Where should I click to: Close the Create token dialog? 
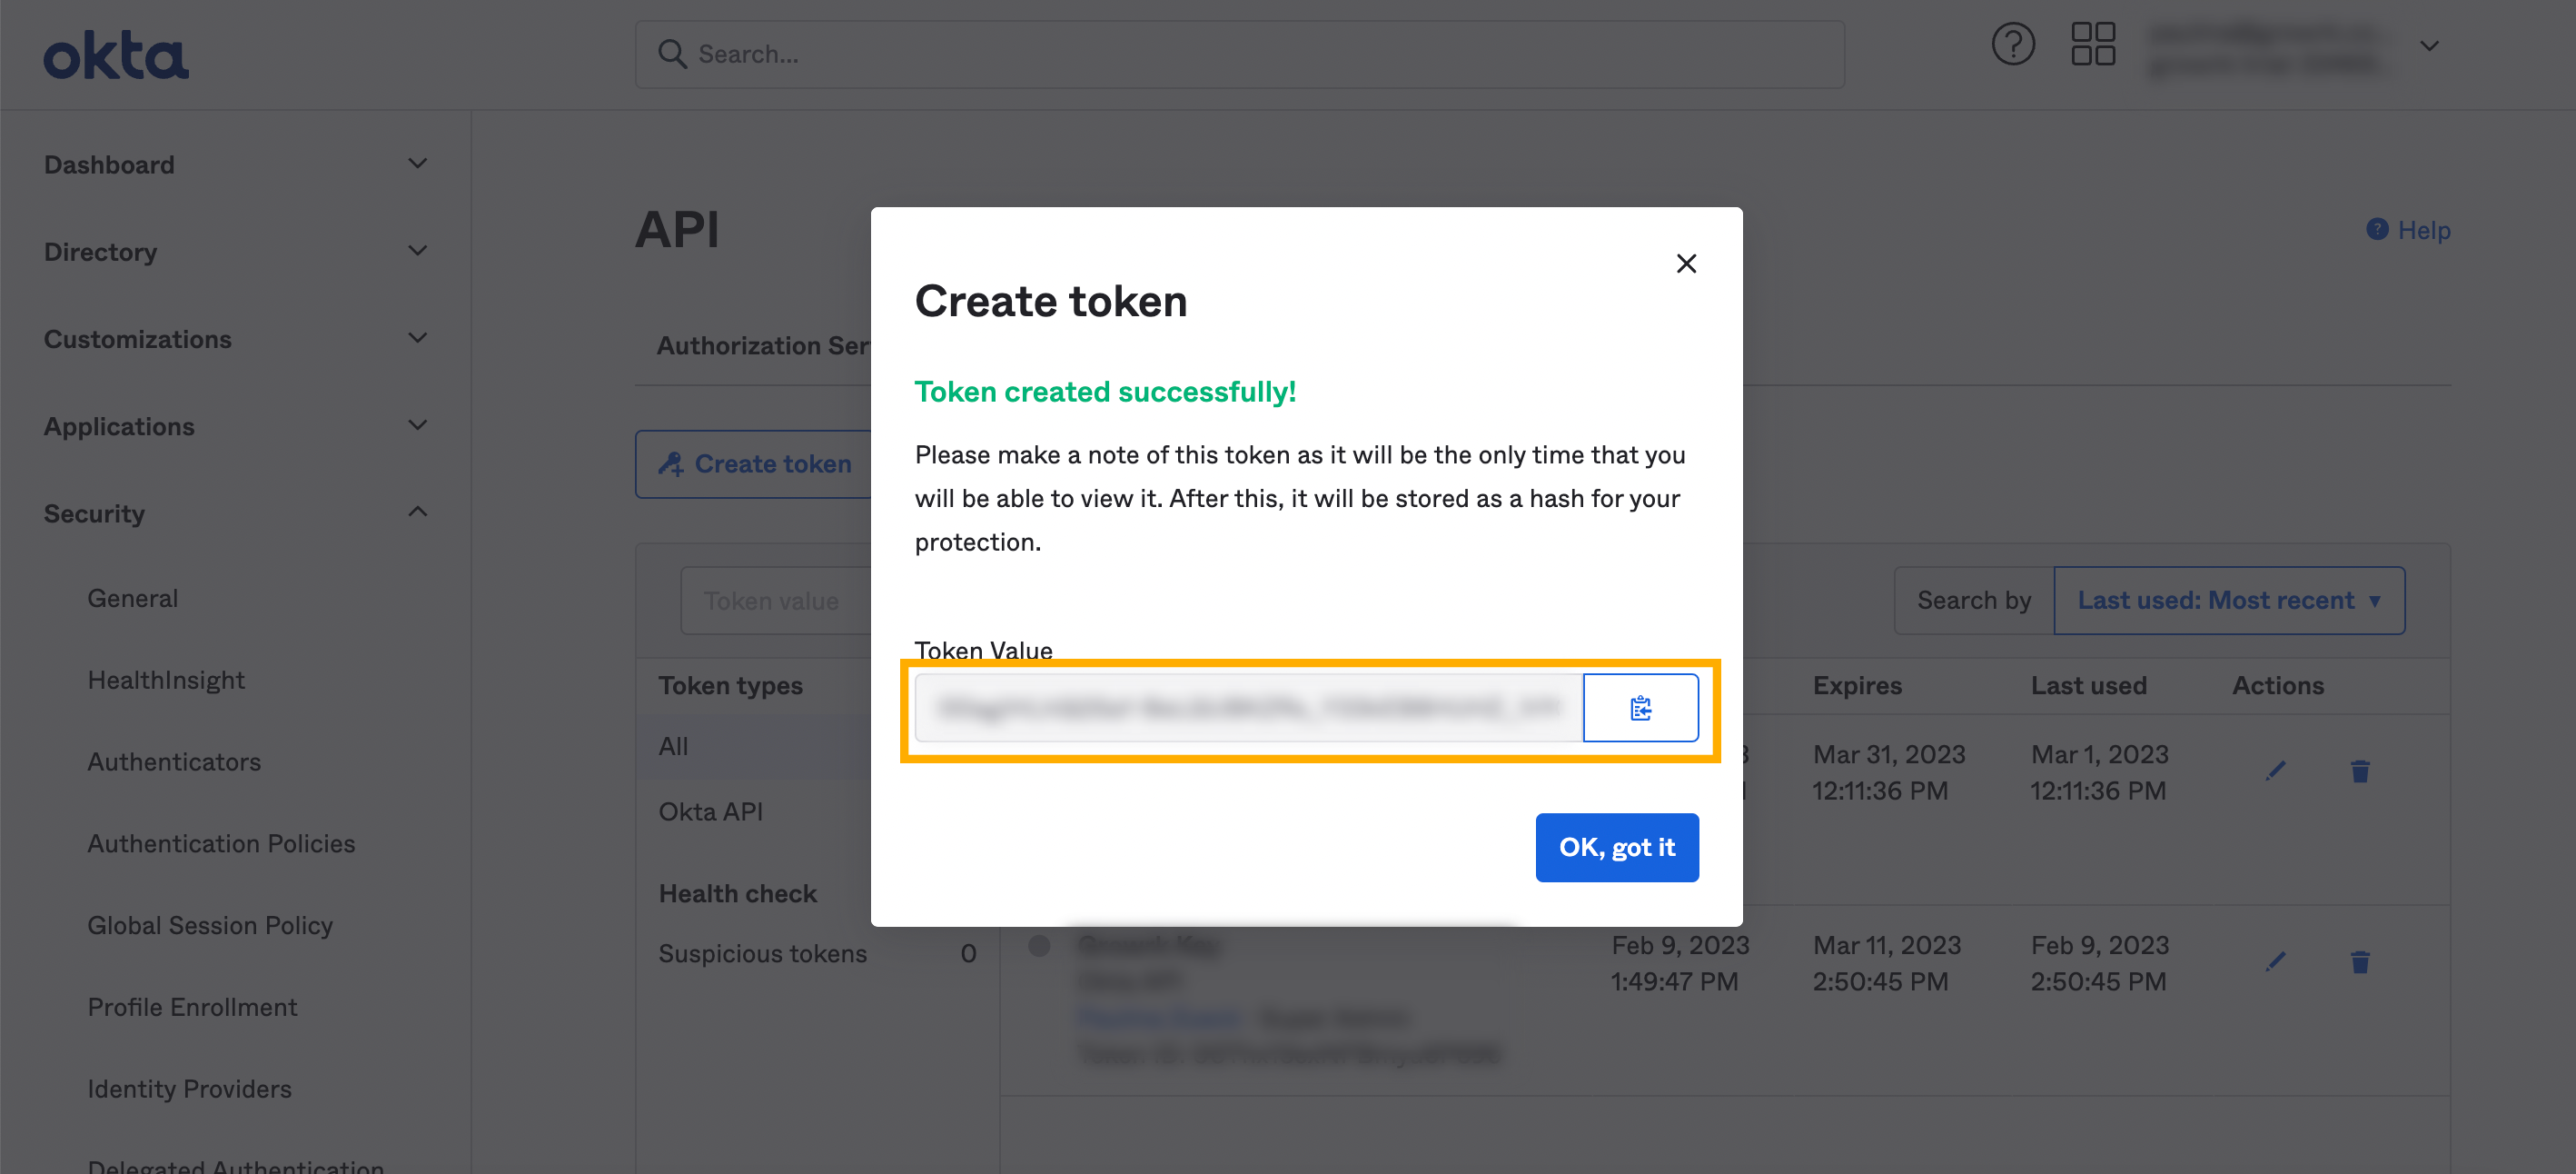[x=1686, y=263]
